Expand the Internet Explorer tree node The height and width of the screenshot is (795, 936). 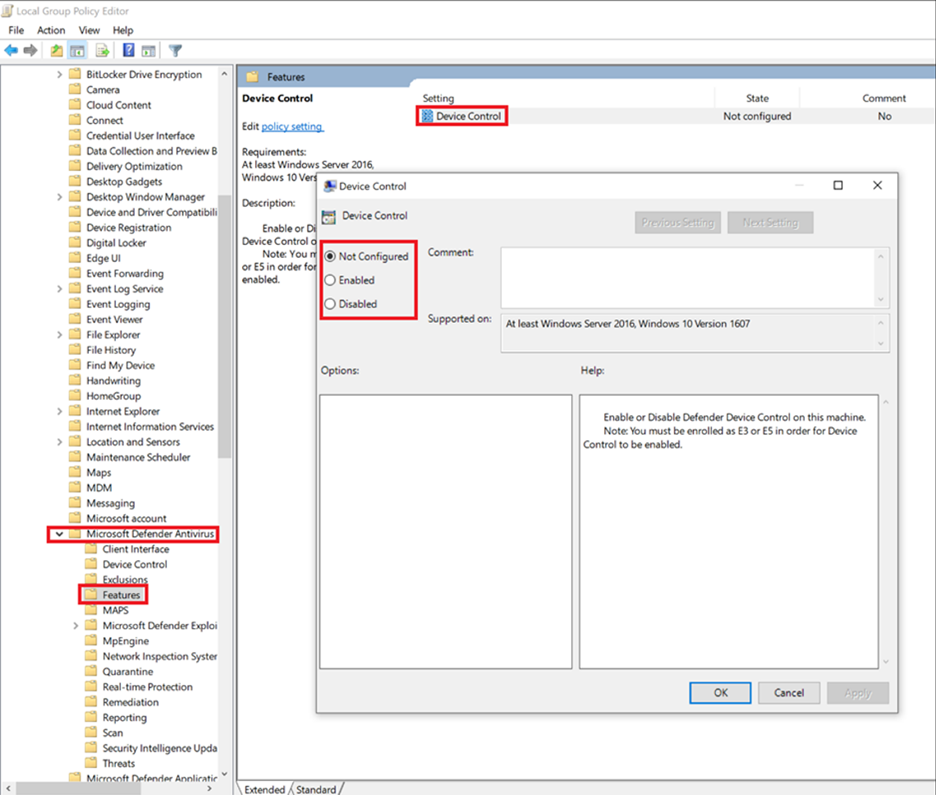(59, 412)
